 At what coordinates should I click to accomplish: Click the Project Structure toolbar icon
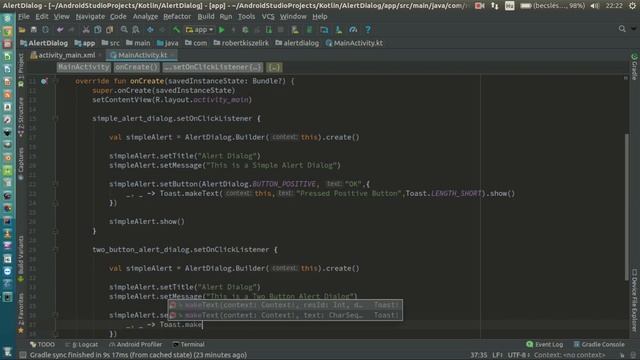[x=324, y=30]
